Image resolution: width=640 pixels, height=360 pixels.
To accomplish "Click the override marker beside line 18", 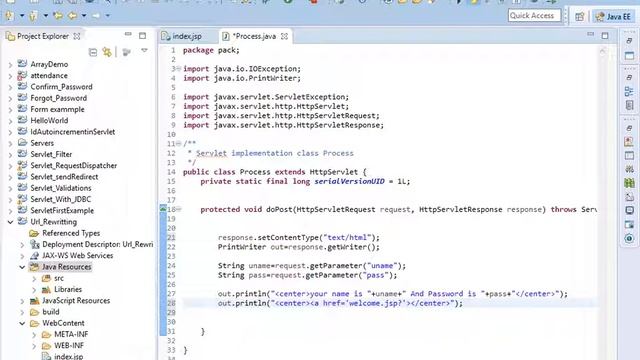I will [x=162, y=209].
